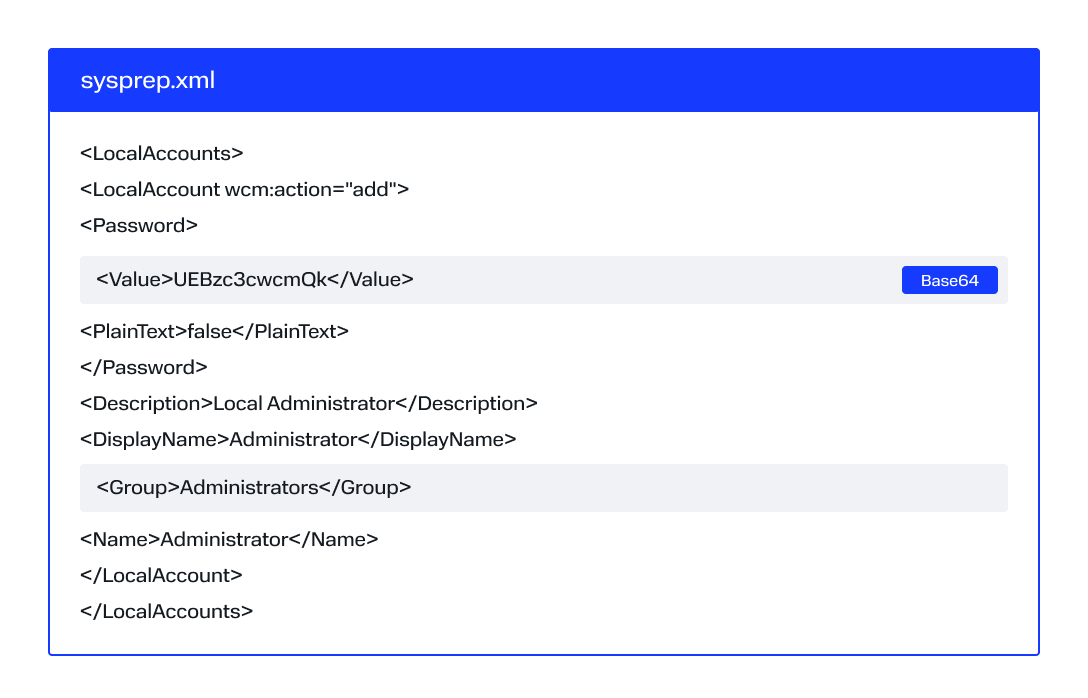
Task: Click the closing </Password> tag line
Action: tap(144, 368)
